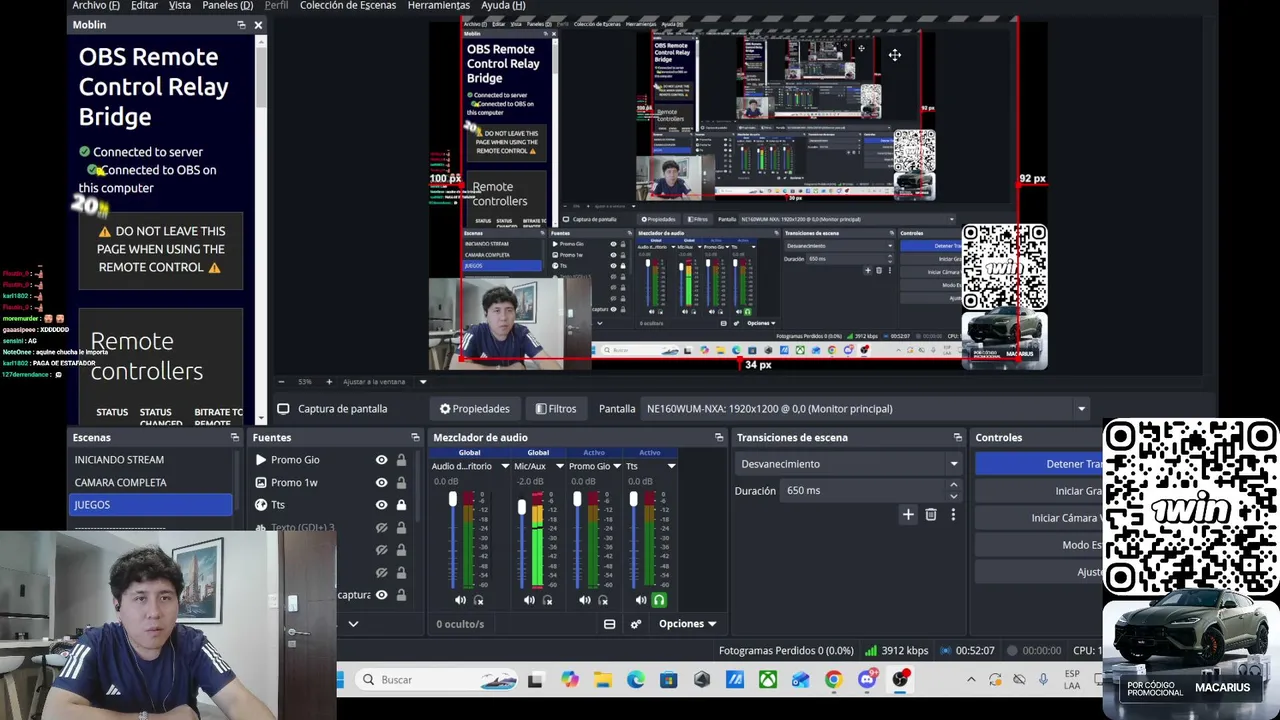Viewport: 1280px width, 720px height.
Task: Float the Escenas dock panel
Action: (x=235, y=438)
